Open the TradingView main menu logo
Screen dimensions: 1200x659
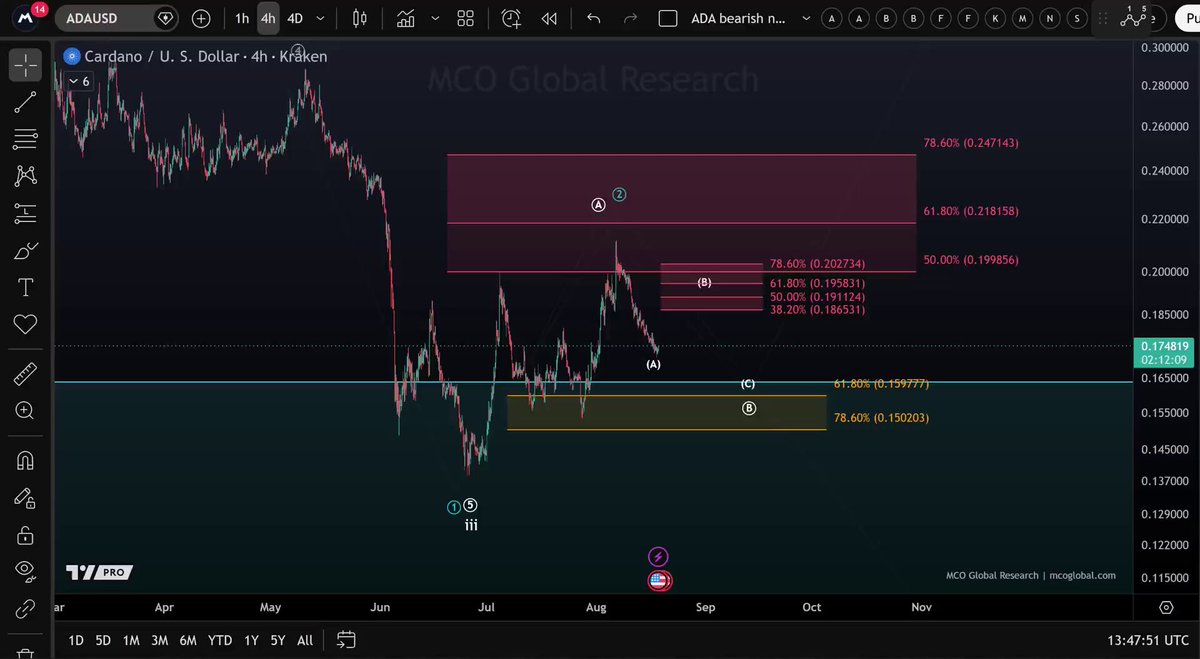pos(24,19)
